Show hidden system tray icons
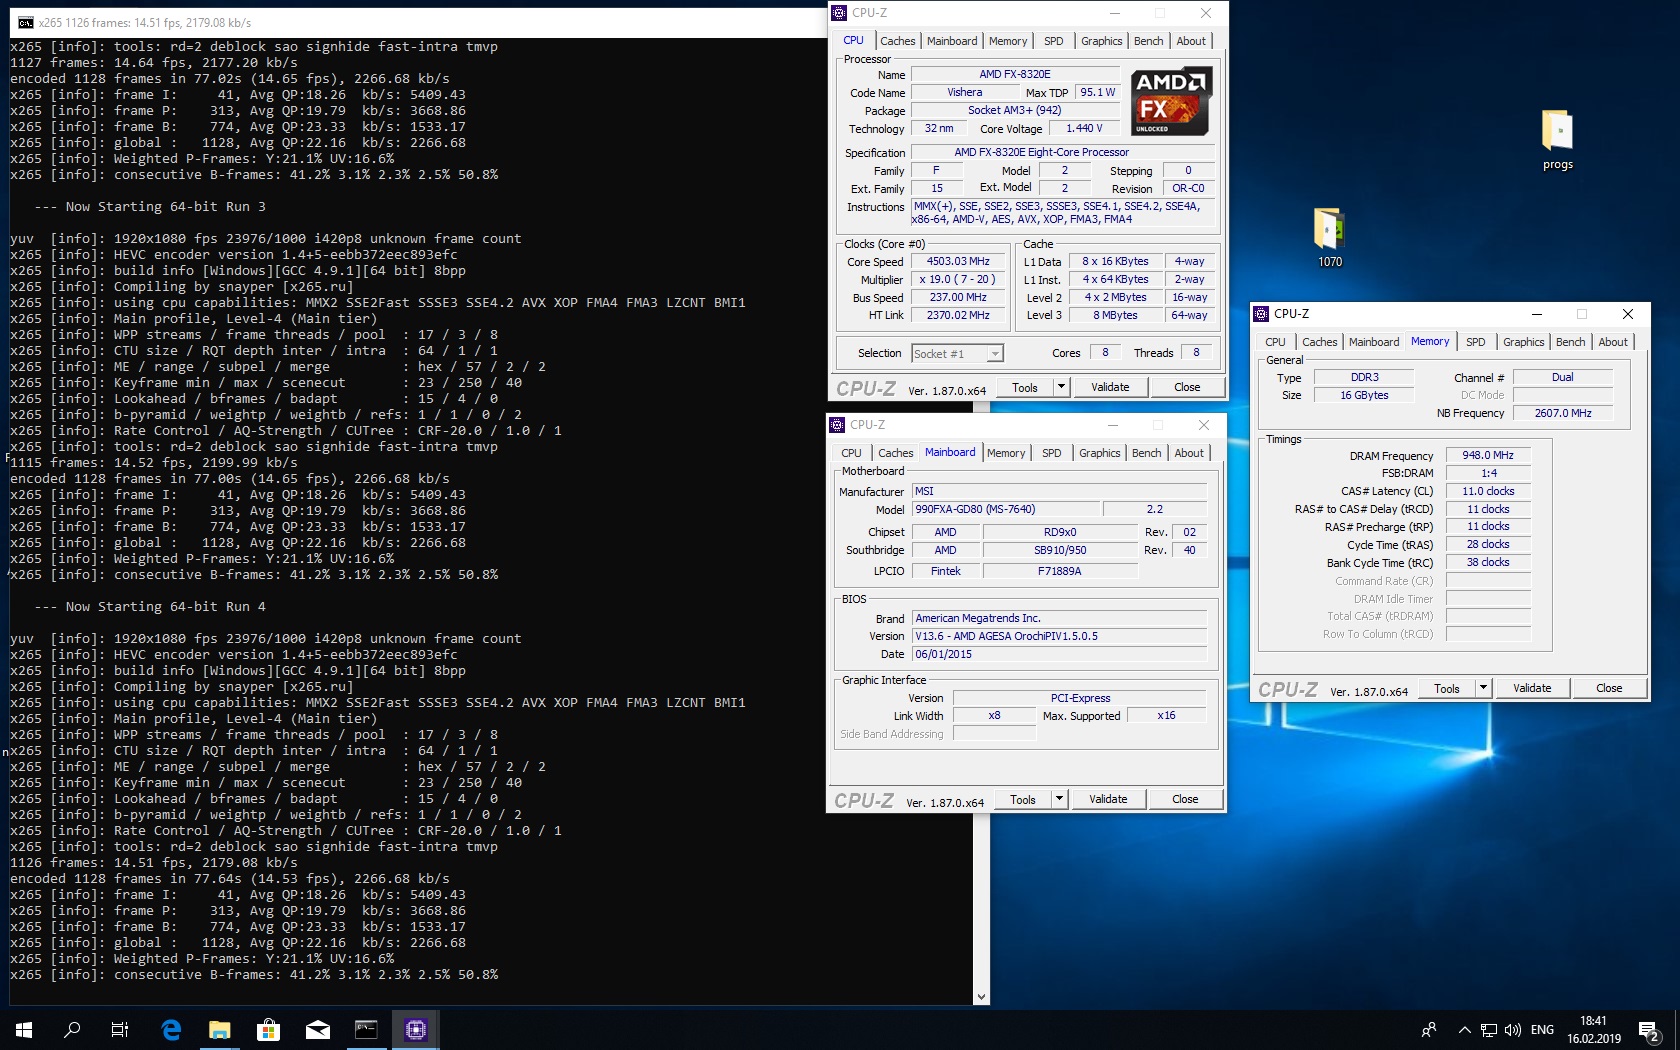 pyautogui.click(x=1464, y=1029)
